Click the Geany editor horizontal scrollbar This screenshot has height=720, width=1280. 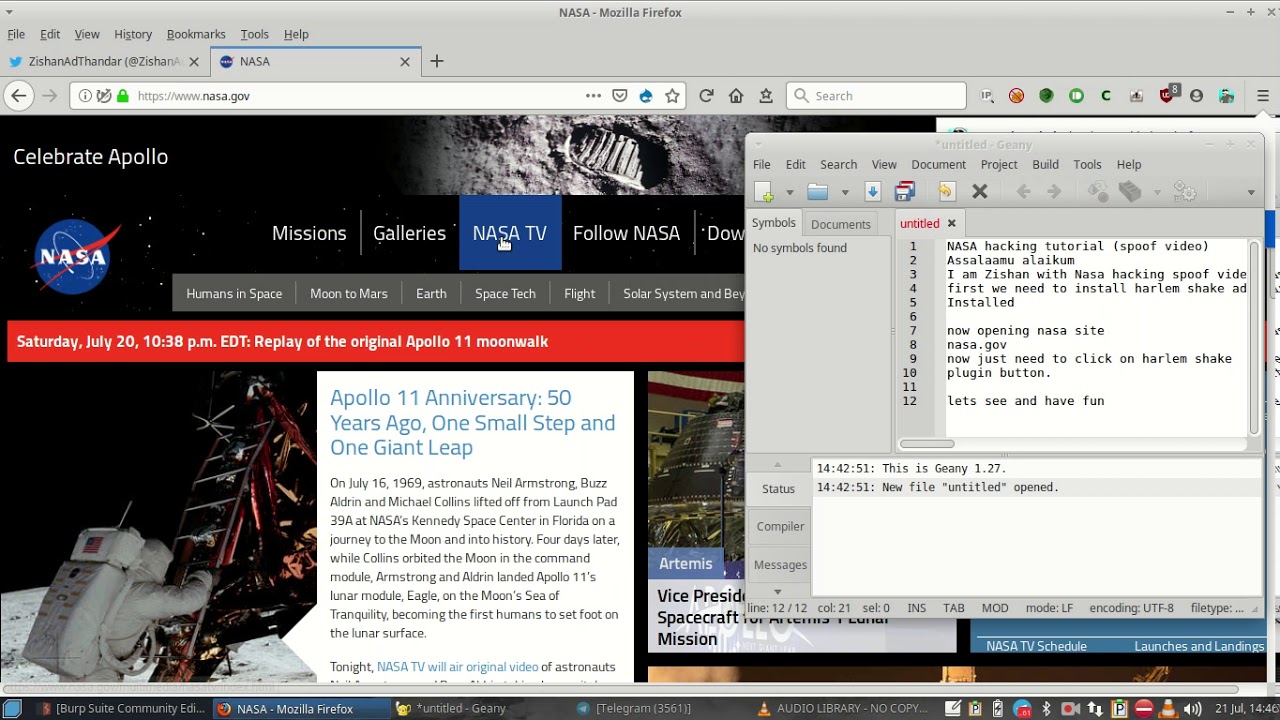point(927,444)
